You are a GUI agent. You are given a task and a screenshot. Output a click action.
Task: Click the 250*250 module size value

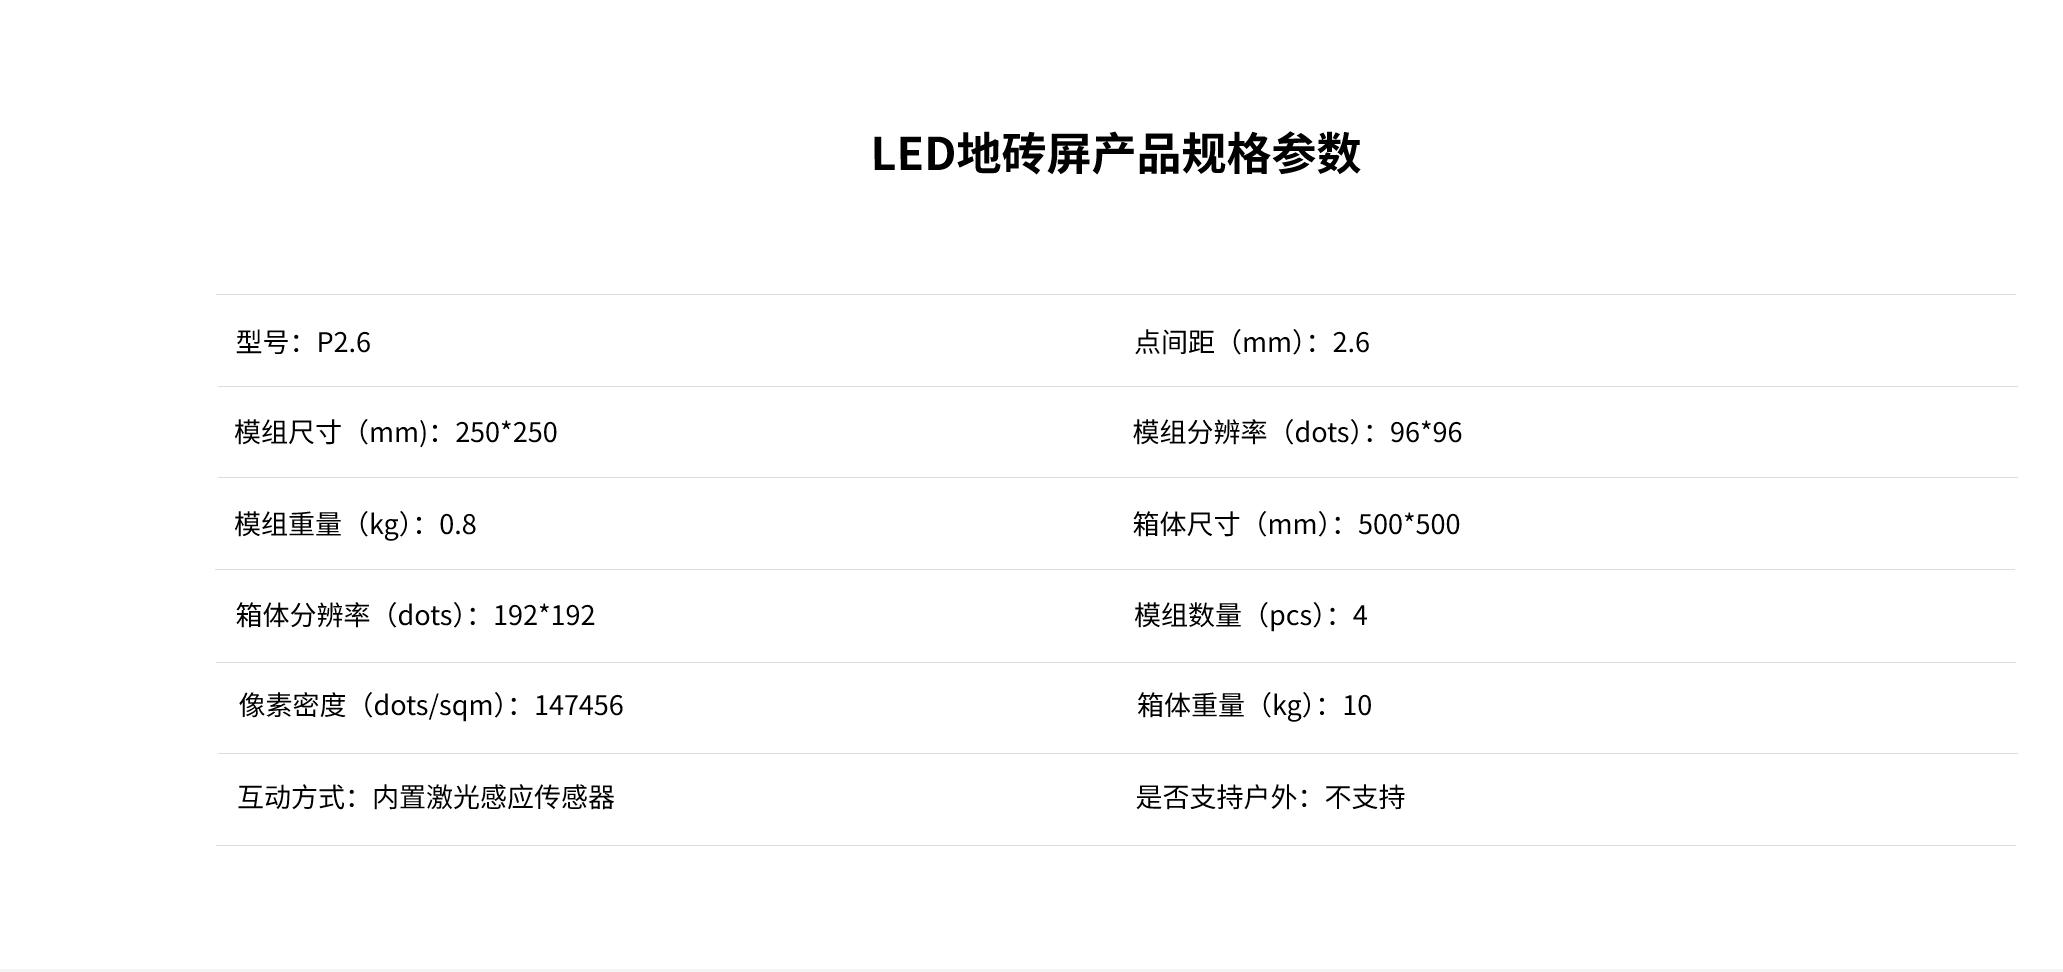pos(506,432)
